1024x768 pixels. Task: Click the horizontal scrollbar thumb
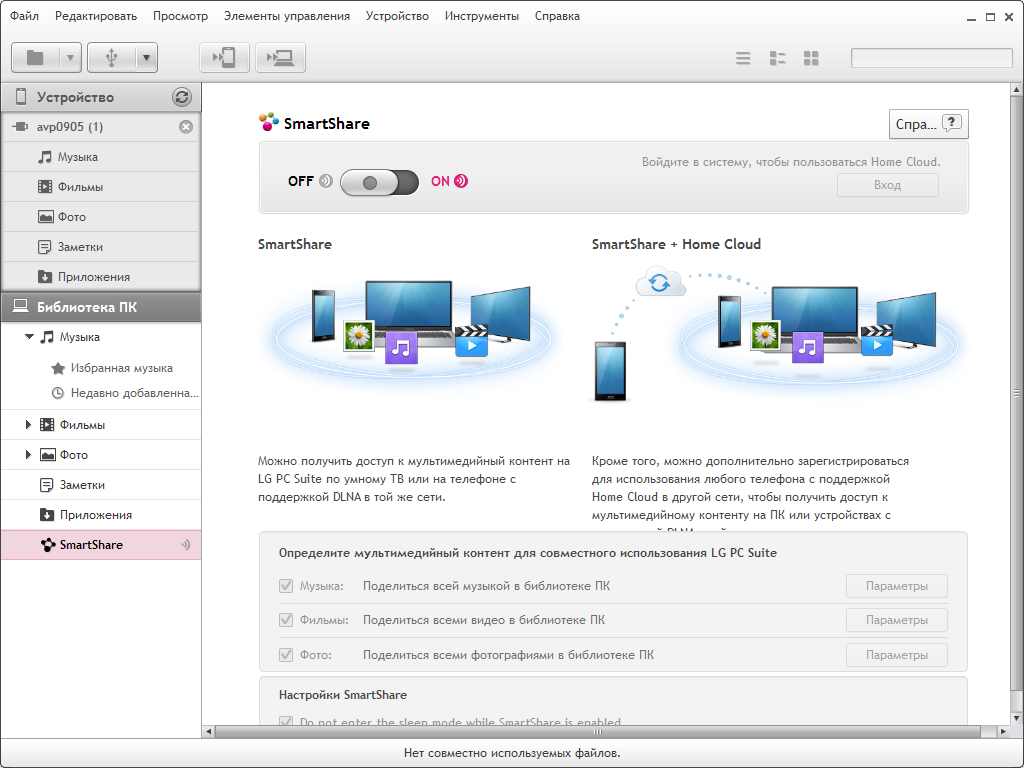click(x=598, y=731)
